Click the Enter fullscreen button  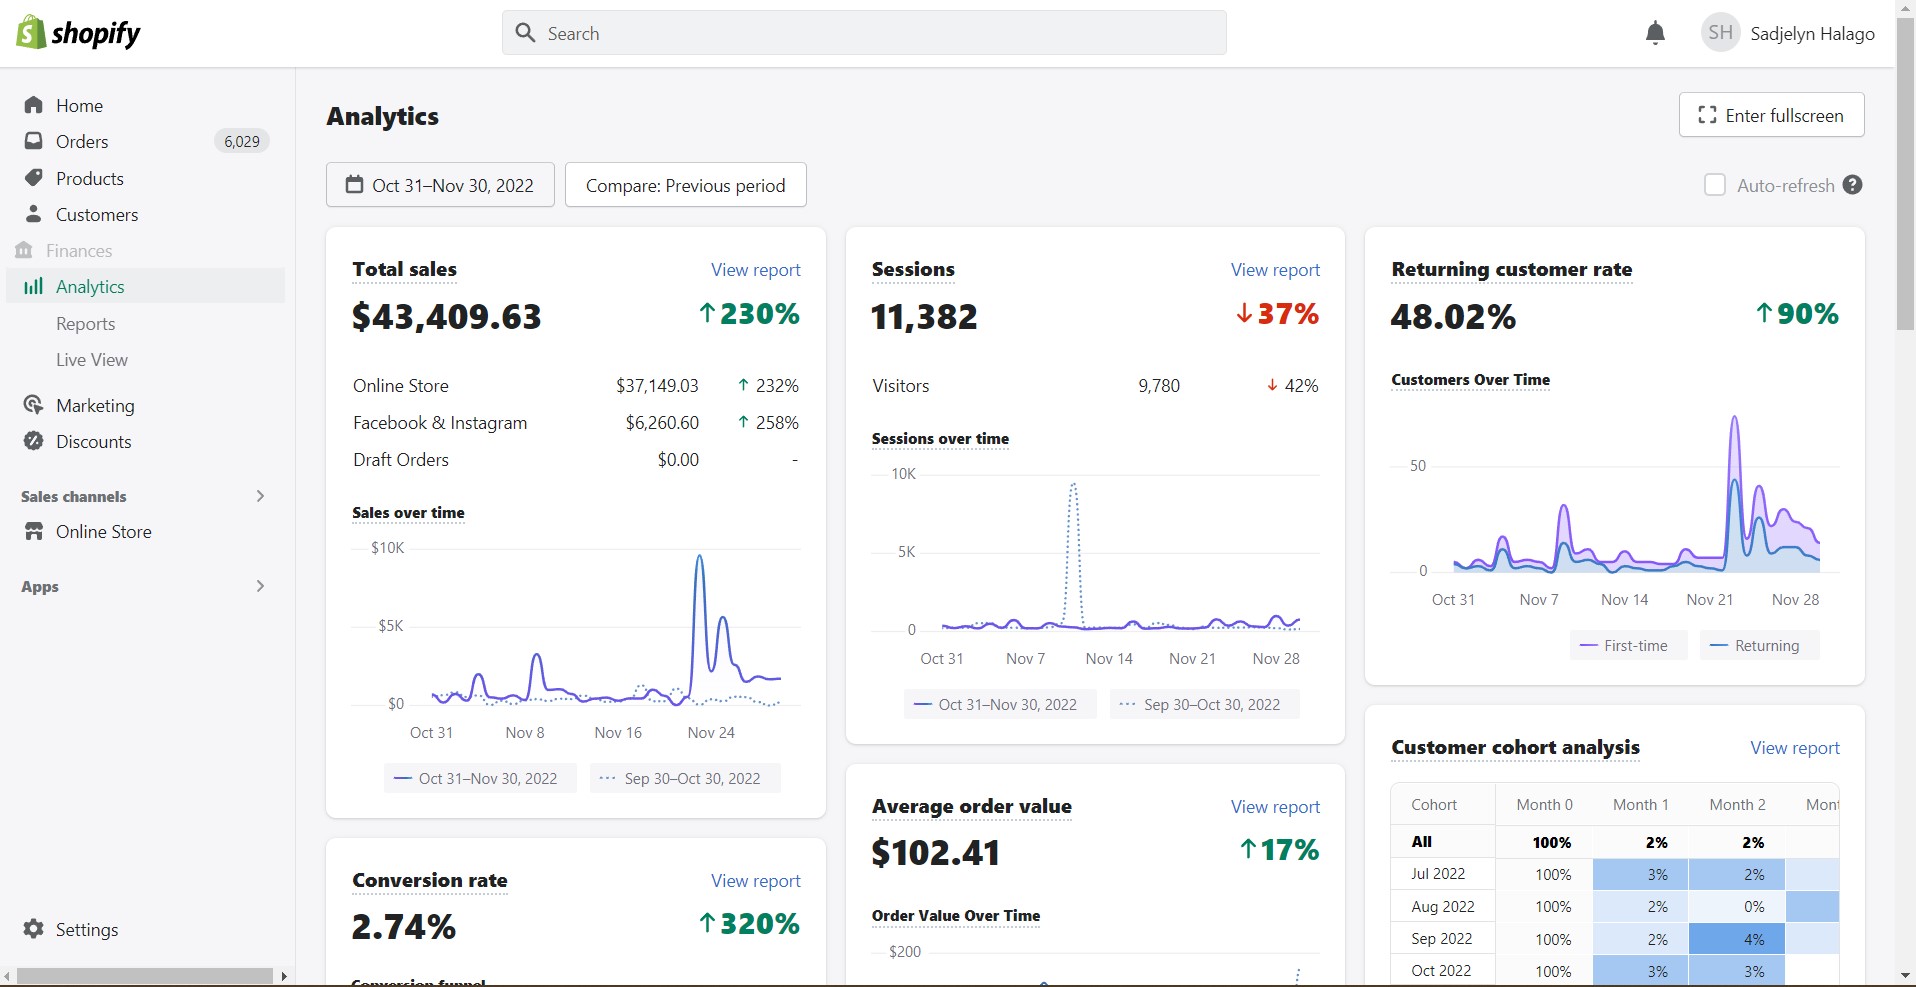pyautogui.click(x=1771, y=115)
